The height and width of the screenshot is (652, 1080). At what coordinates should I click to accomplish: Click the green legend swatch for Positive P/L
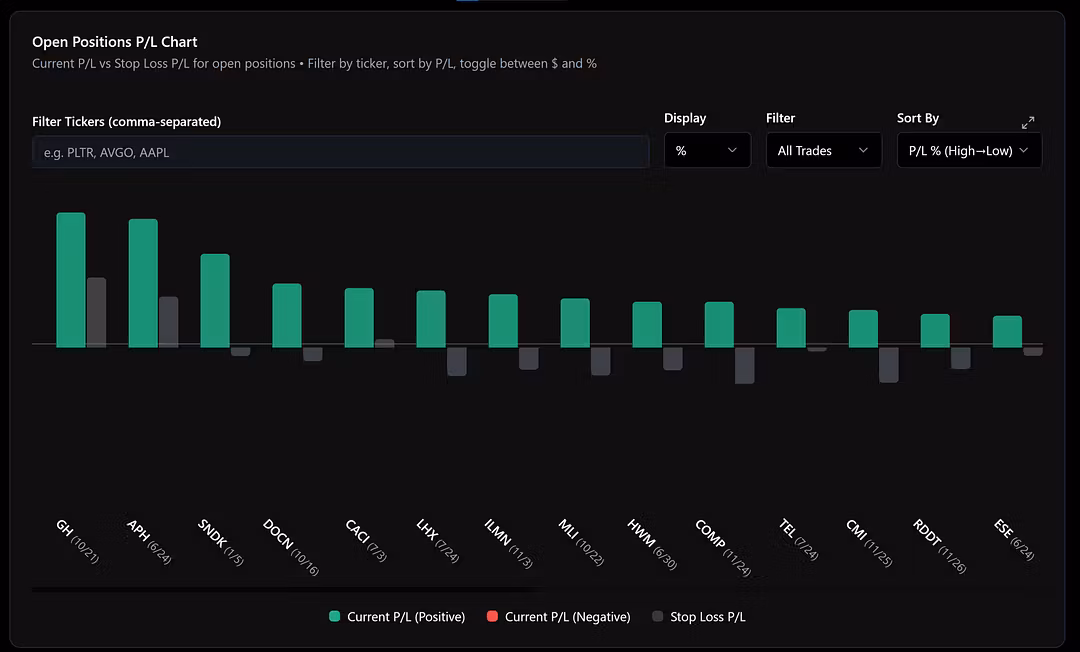[335, 617]
